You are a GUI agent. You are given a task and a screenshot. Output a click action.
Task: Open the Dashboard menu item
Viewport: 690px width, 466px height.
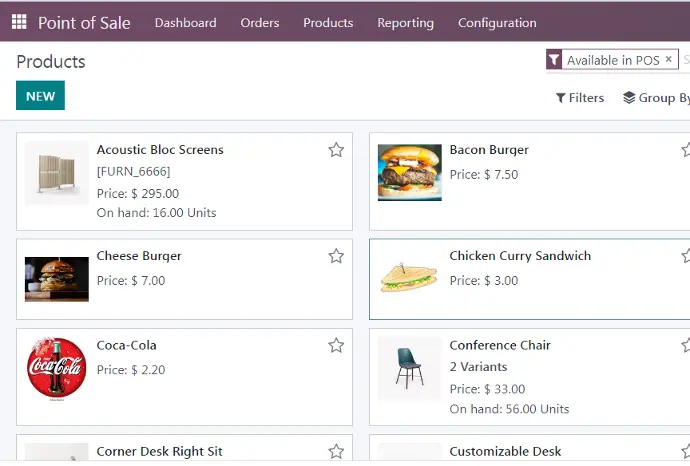(186, 23)
